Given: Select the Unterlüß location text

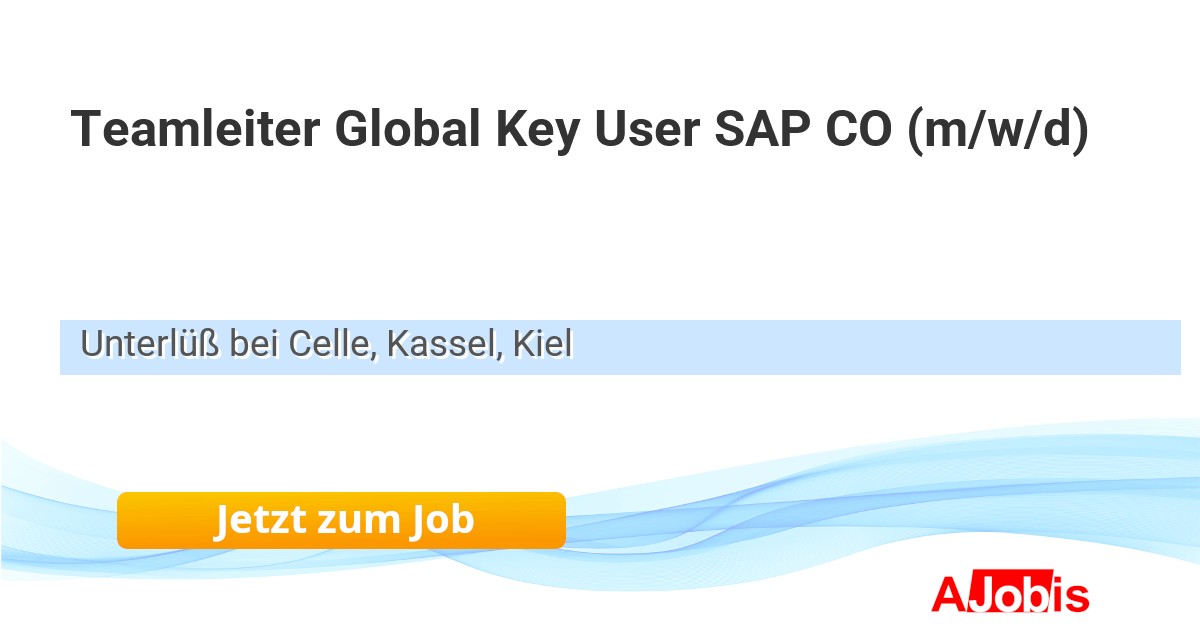Looking at the screenshot, I should click(x=151, y=345).
